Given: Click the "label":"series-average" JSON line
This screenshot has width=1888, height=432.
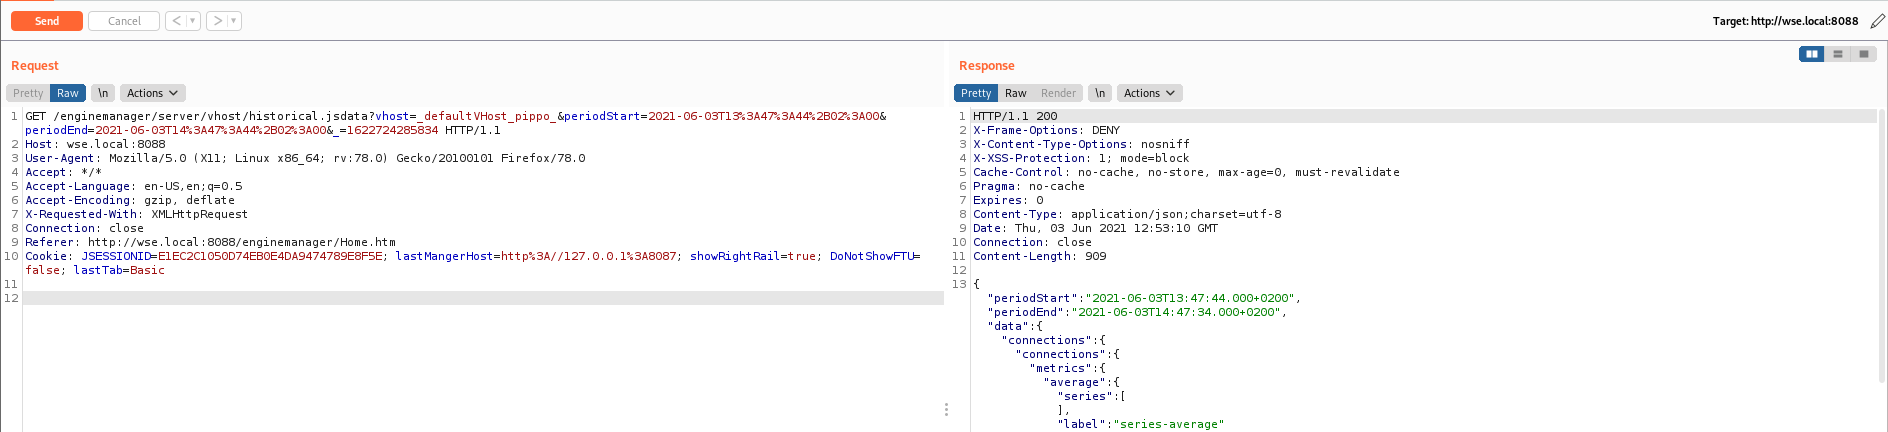Looking at the screenshot, I should coord(1141,424).
